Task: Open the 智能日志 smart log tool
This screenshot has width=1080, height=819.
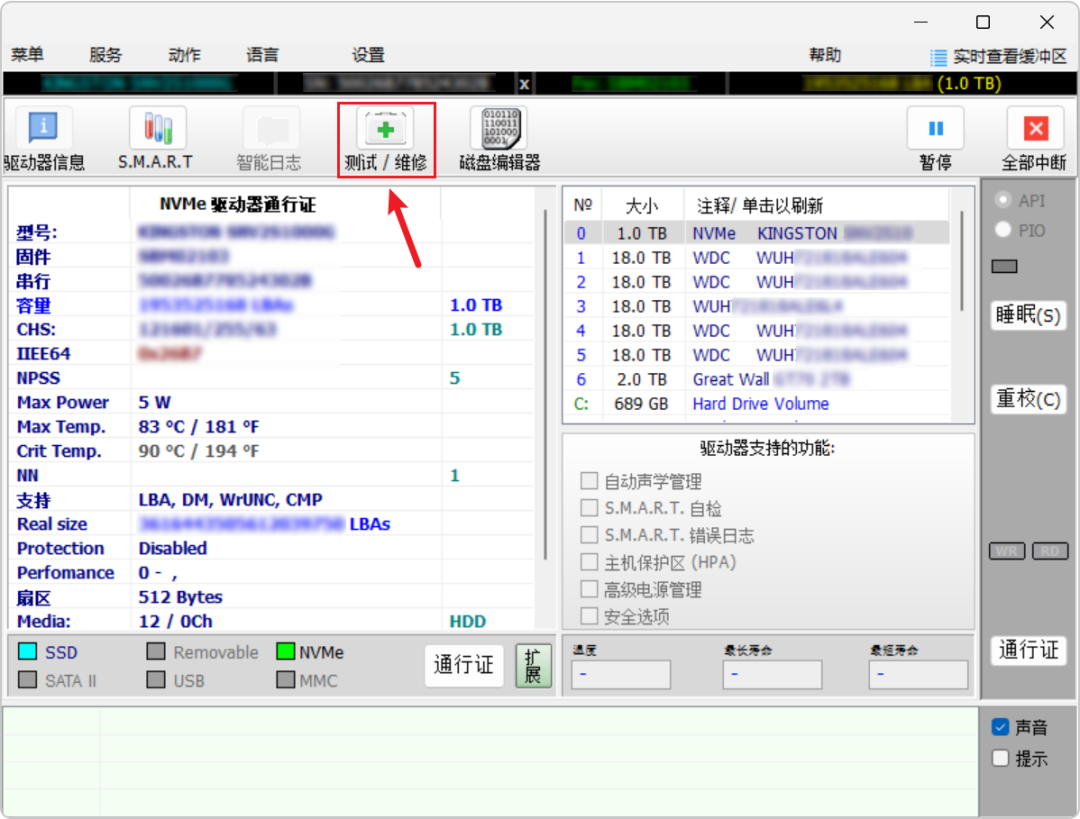Action: pos(269,139)
